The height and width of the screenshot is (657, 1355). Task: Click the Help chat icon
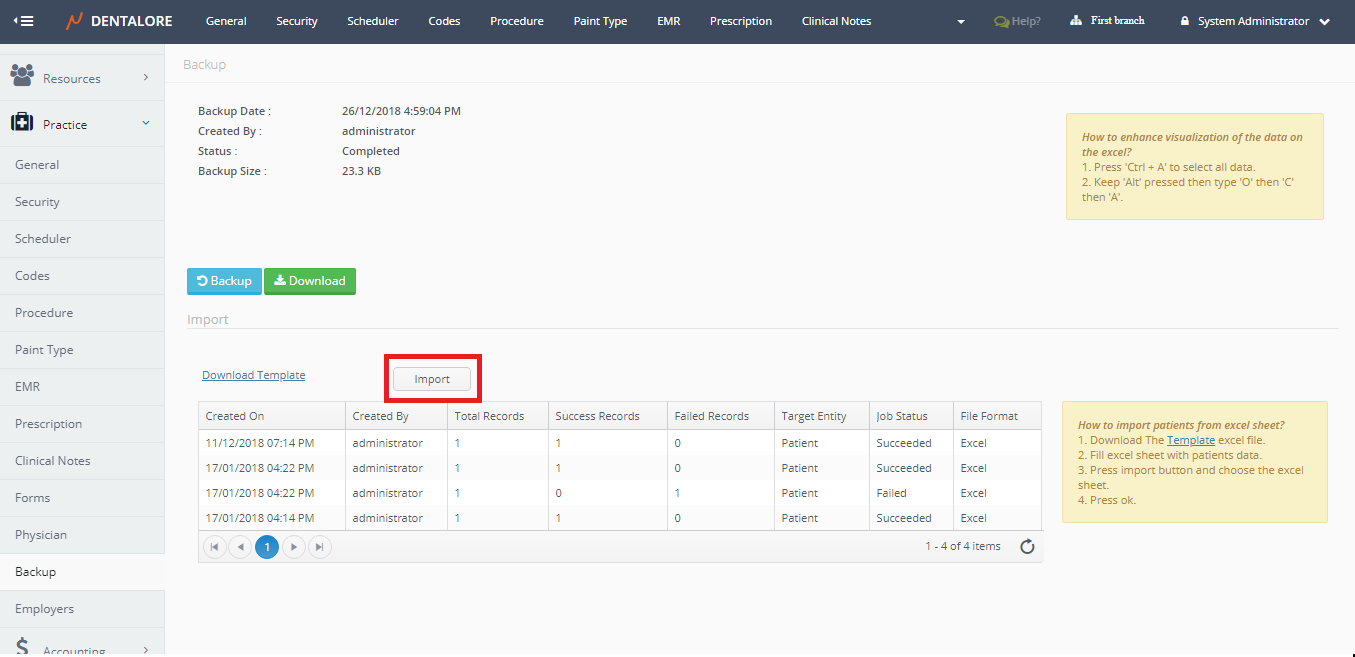(x=1000, y=21)
